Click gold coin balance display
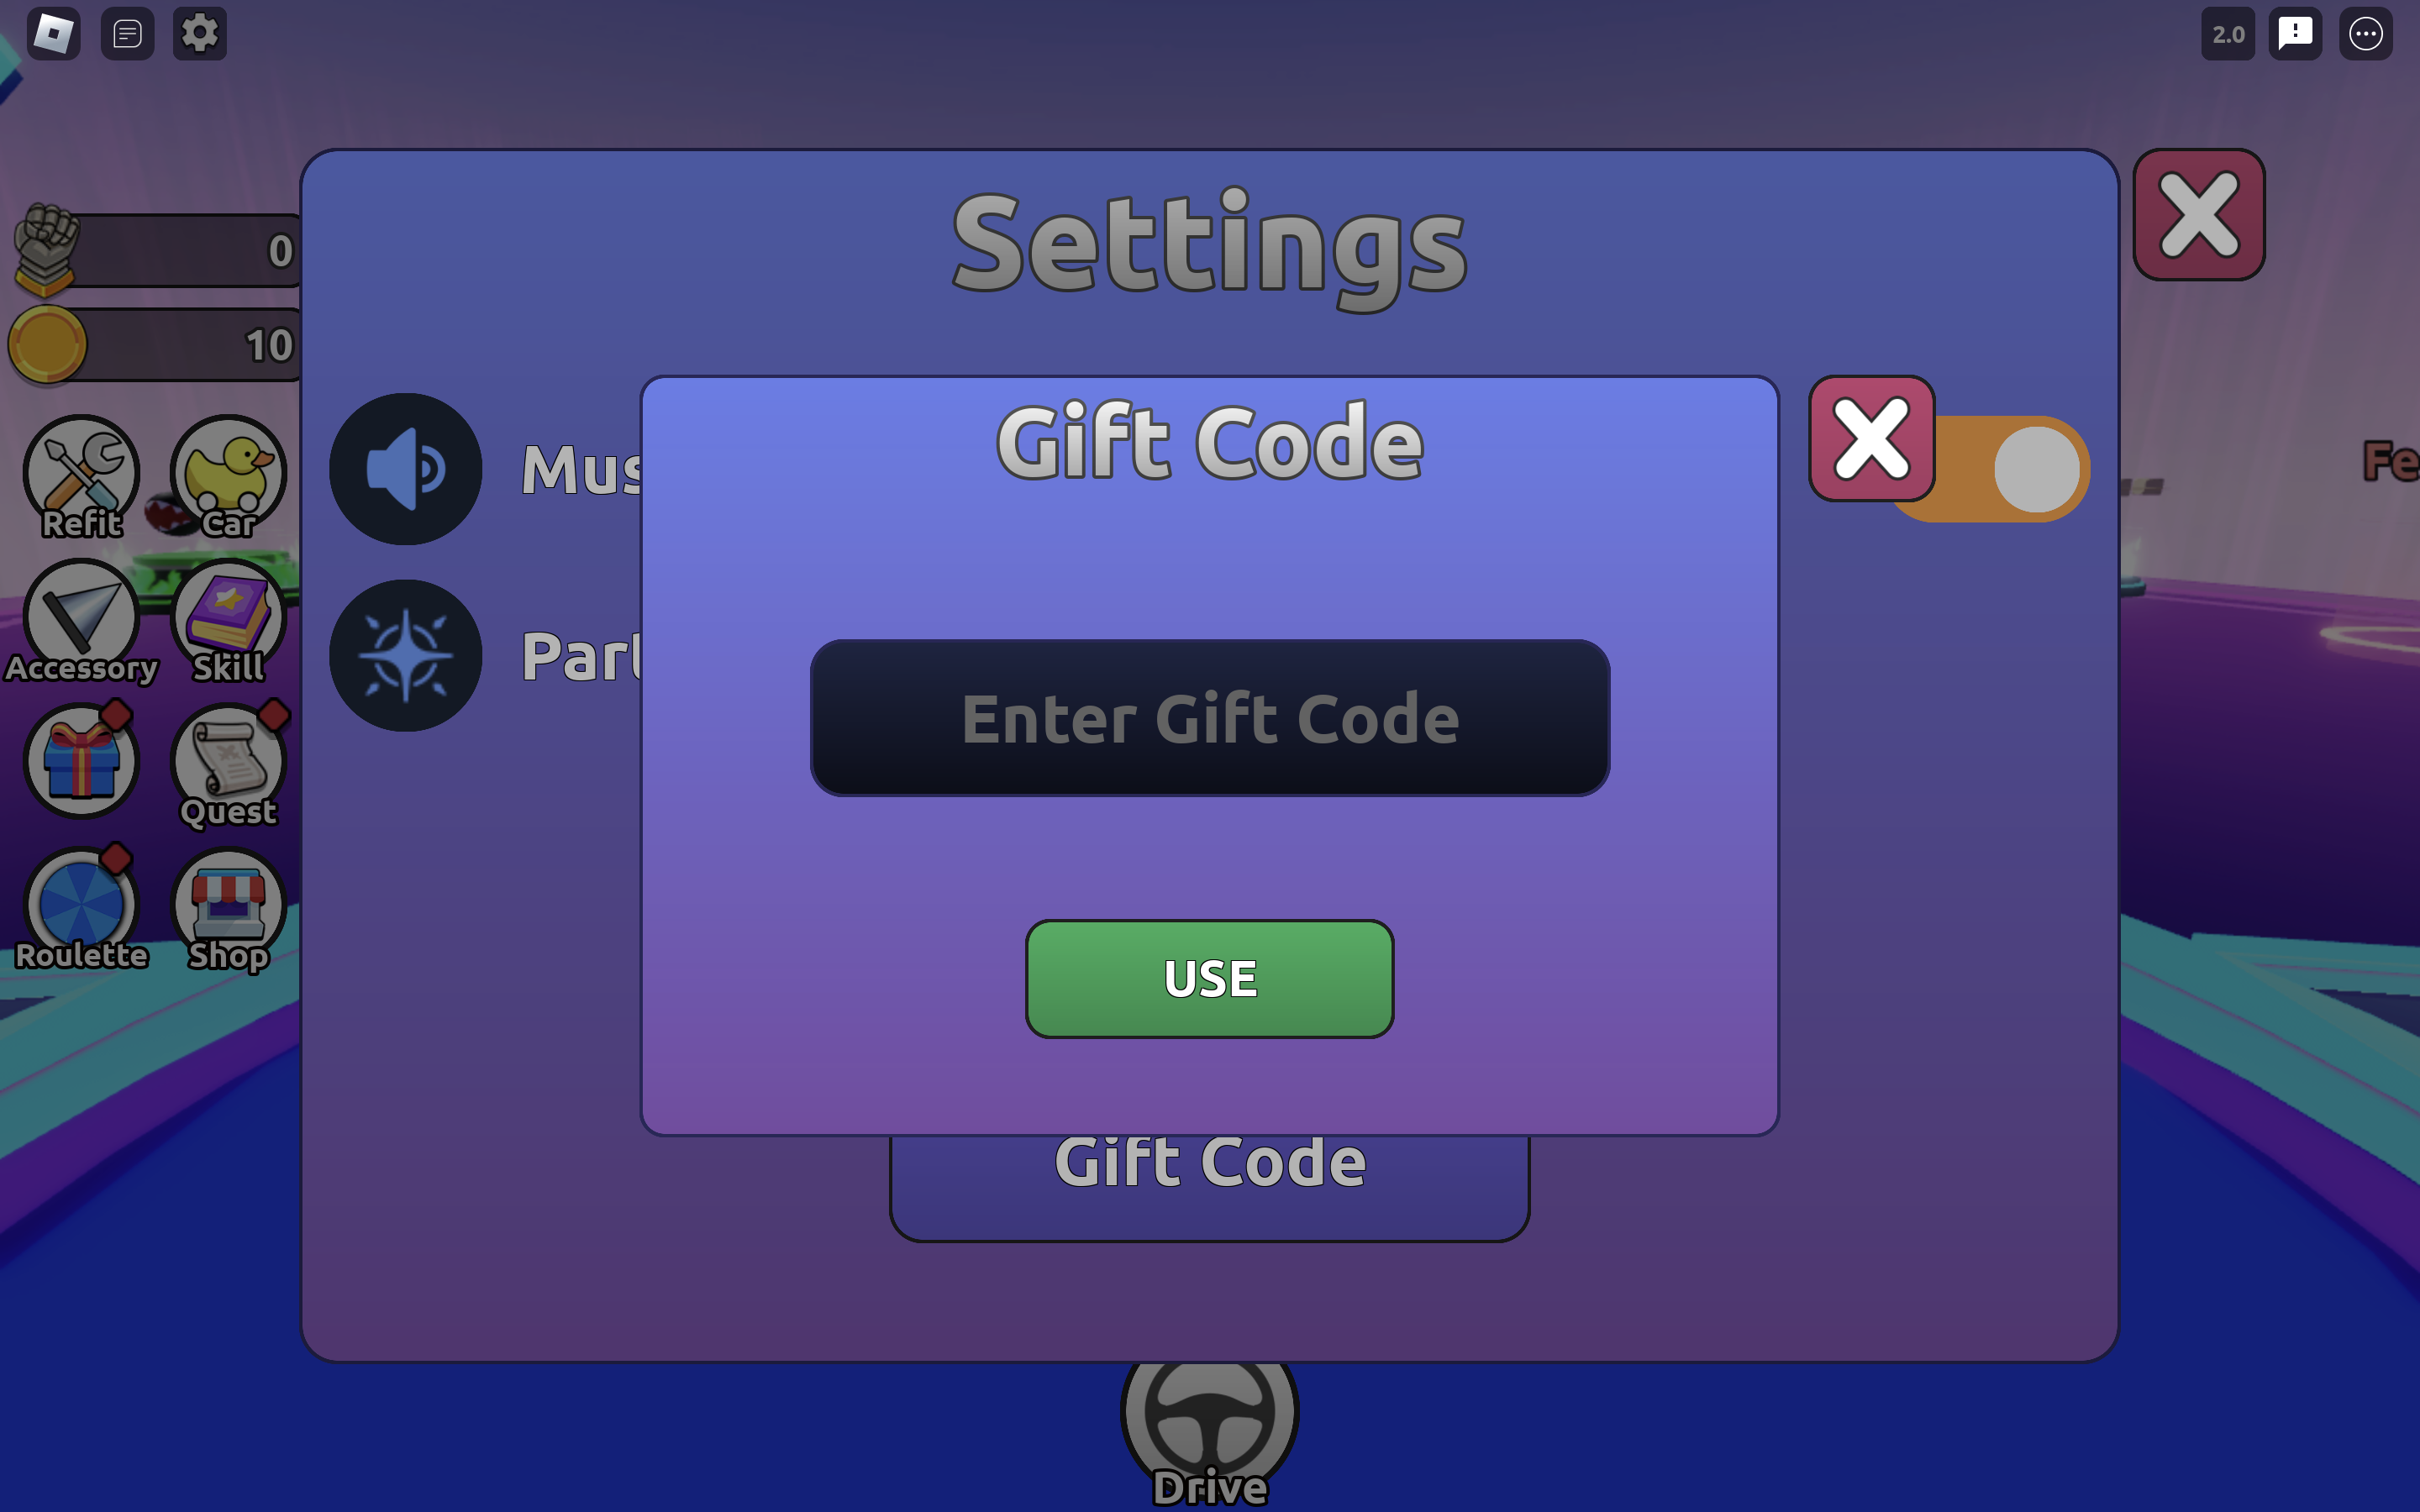 point(157,345)
